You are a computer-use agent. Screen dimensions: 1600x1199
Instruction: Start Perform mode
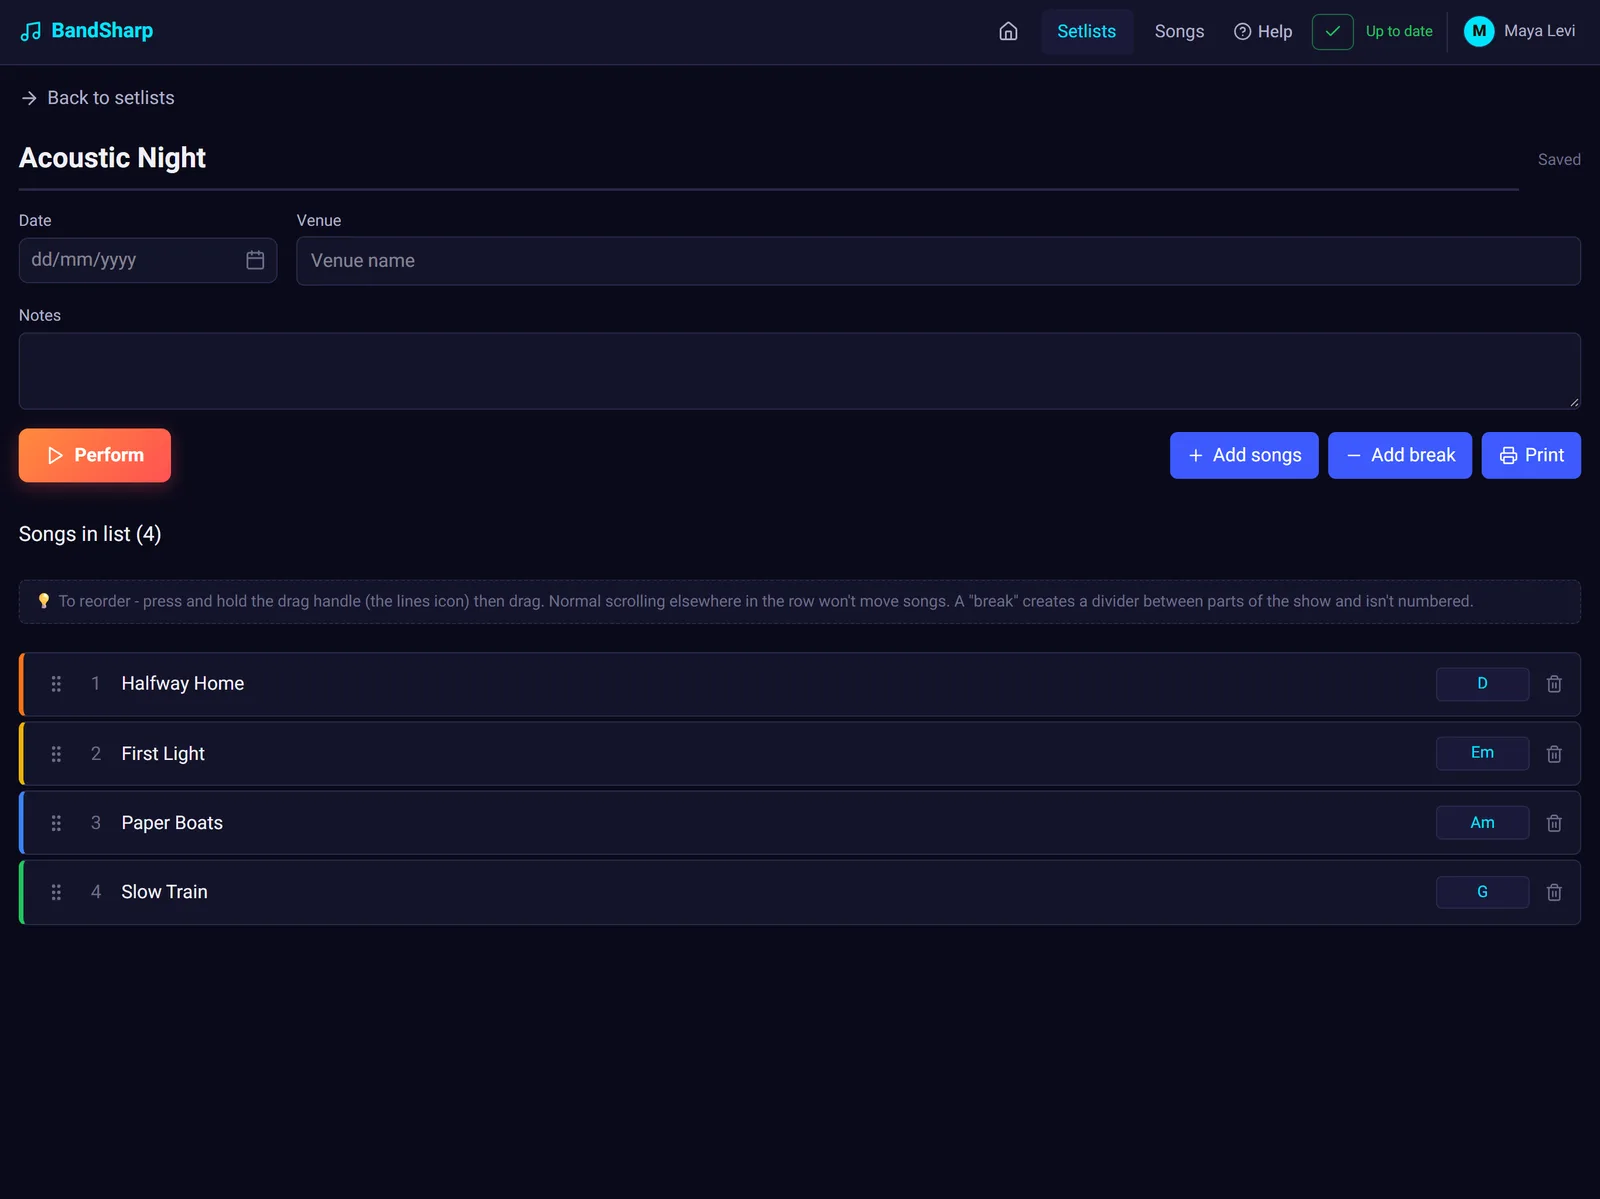pos(95,455)
